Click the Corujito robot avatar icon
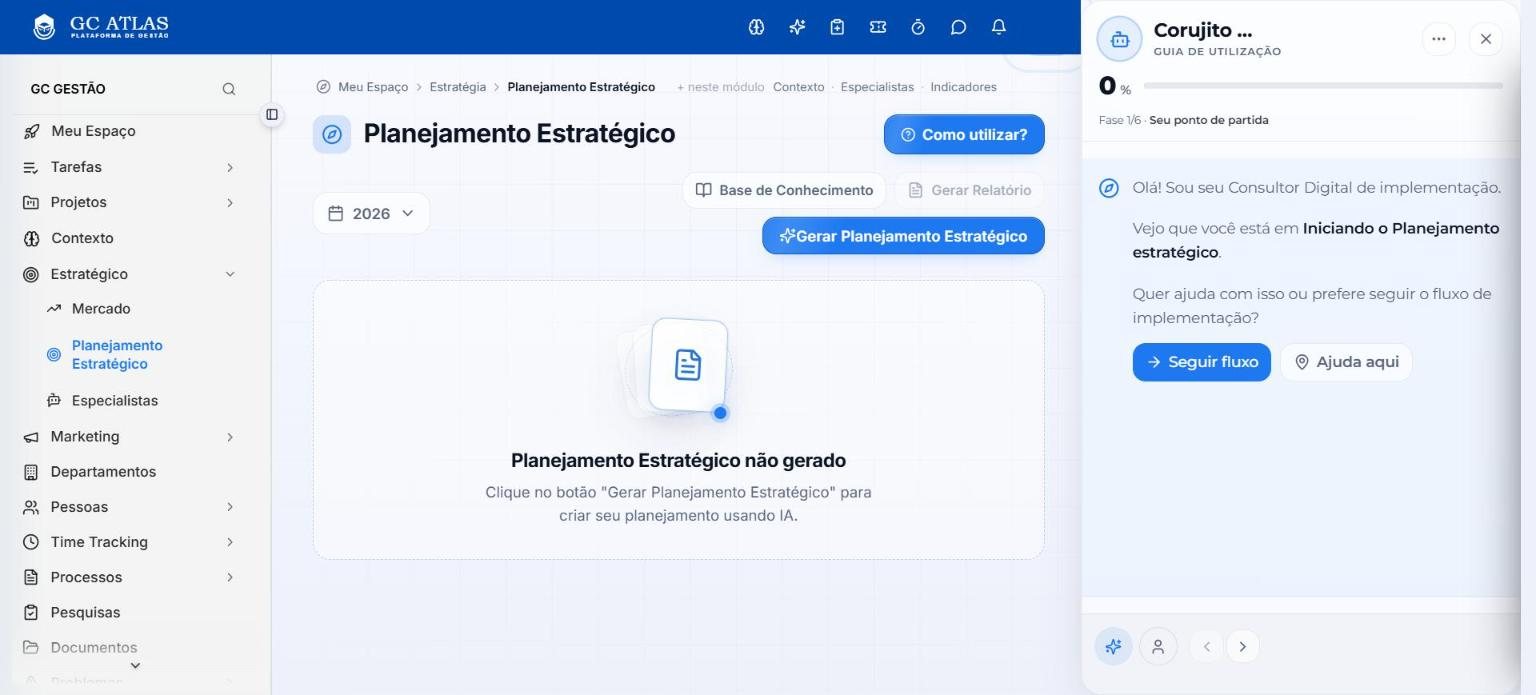This screenshot has height=695, width=1536. click(1119, 40)
